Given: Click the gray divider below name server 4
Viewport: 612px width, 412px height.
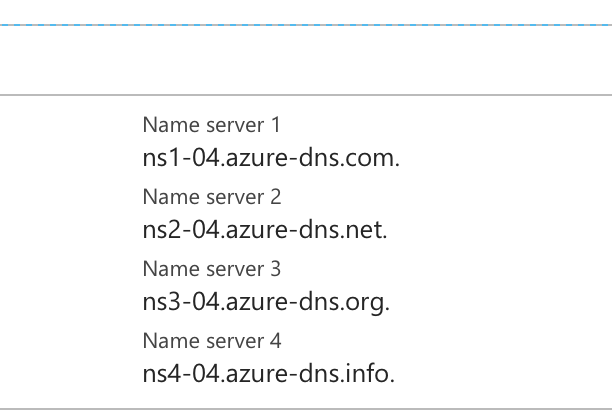Looking at the screenshot, I should [306, 409].
